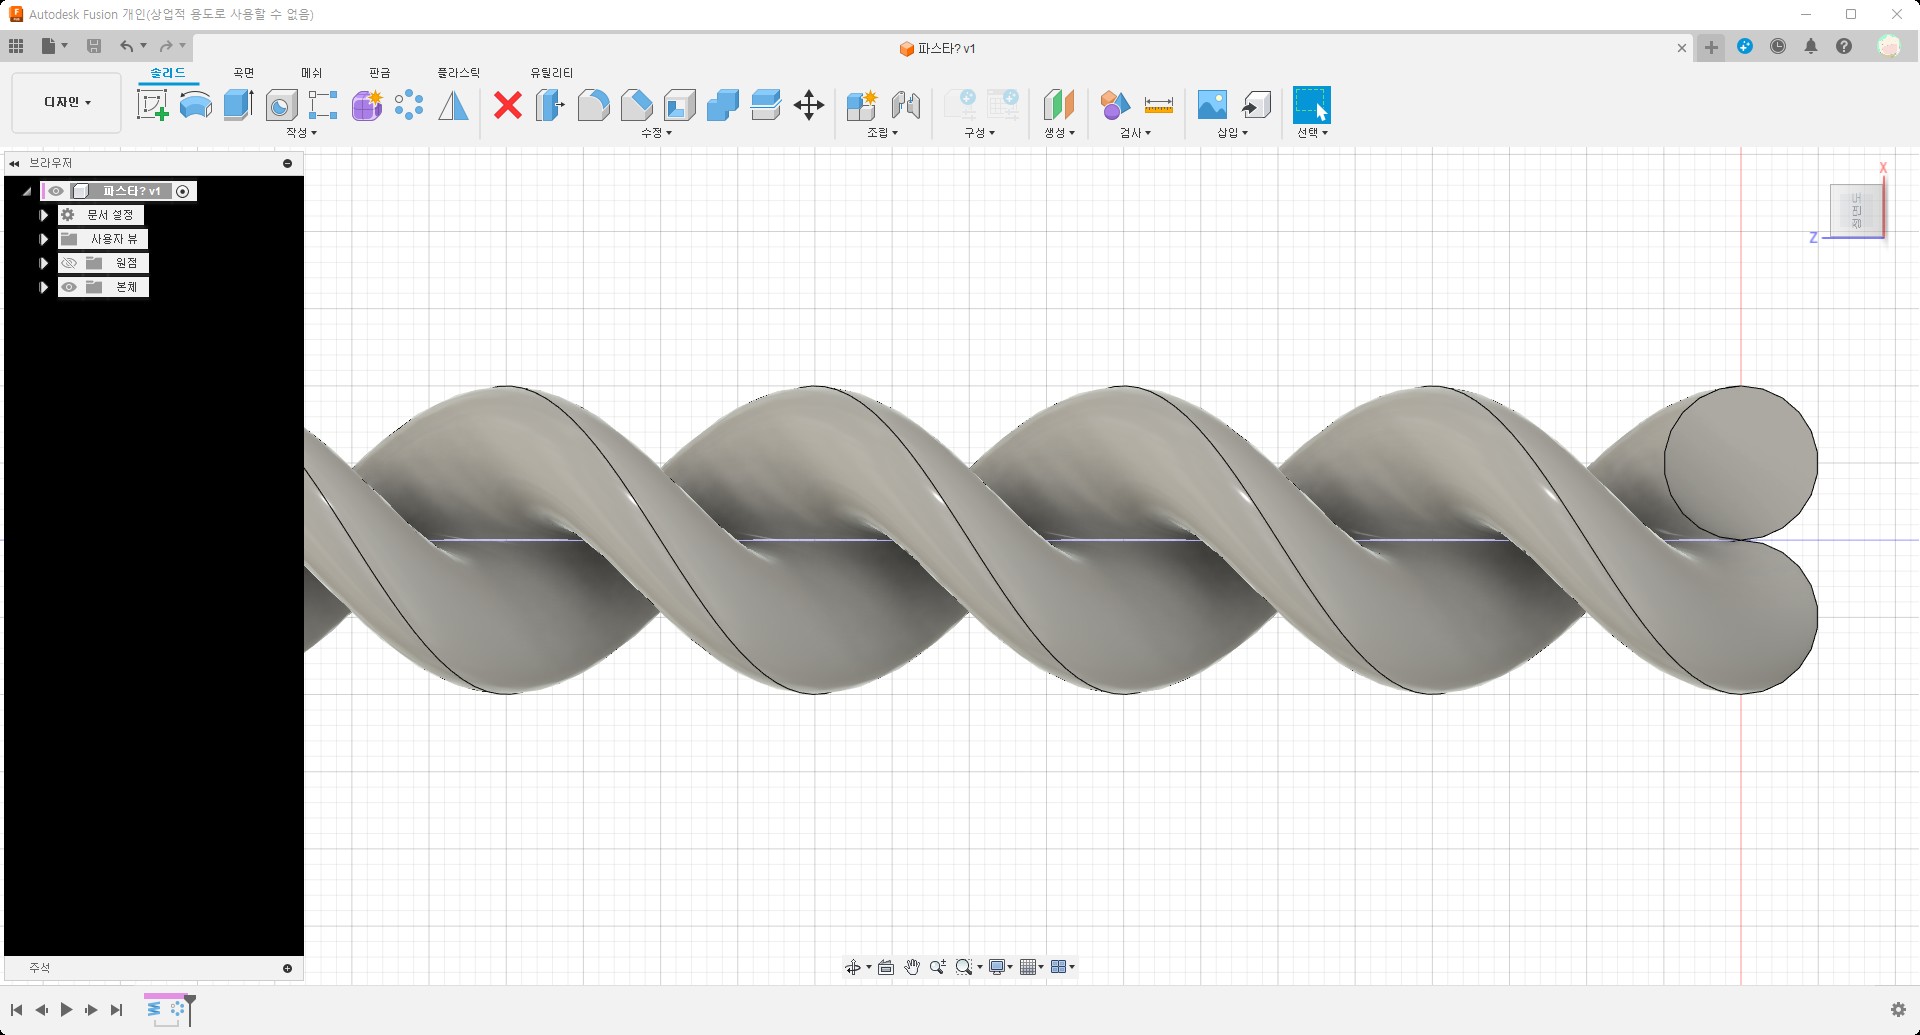
Task: Select the Extrude tool
Action: (238, 105)
